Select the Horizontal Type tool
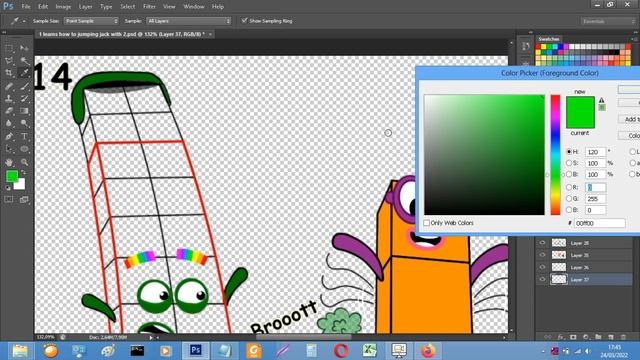 24,136
